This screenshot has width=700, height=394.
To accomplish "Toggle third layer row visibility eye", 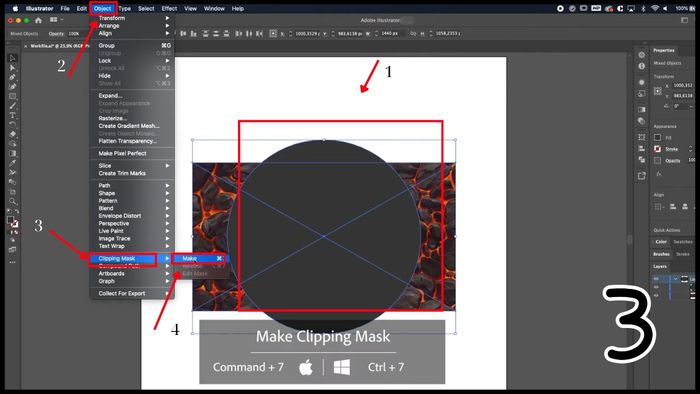I will click(656, 295).
